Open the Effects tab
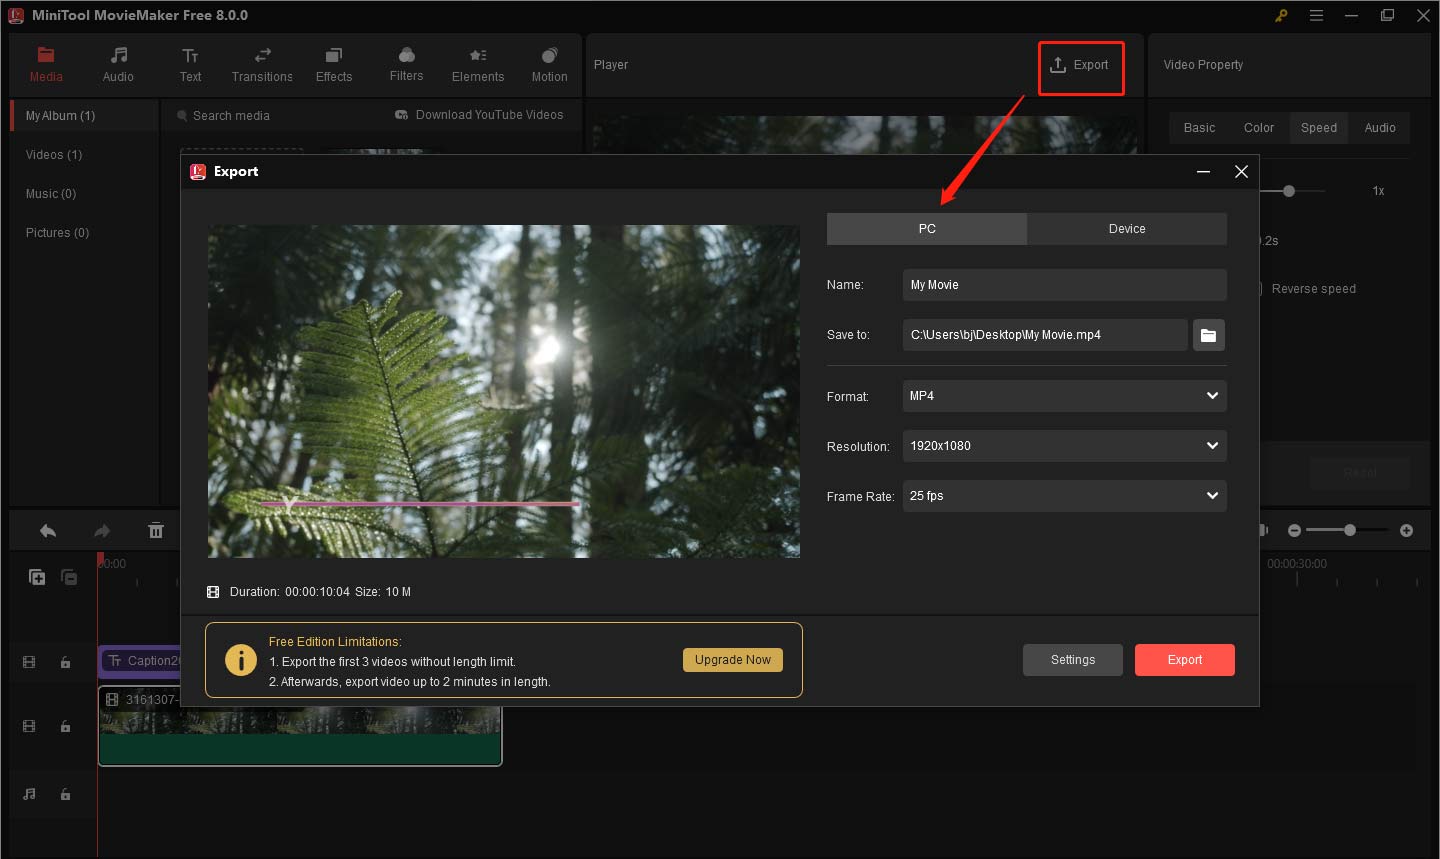Viewport: 1440px width, 859px height. click(x=334, y=65)
